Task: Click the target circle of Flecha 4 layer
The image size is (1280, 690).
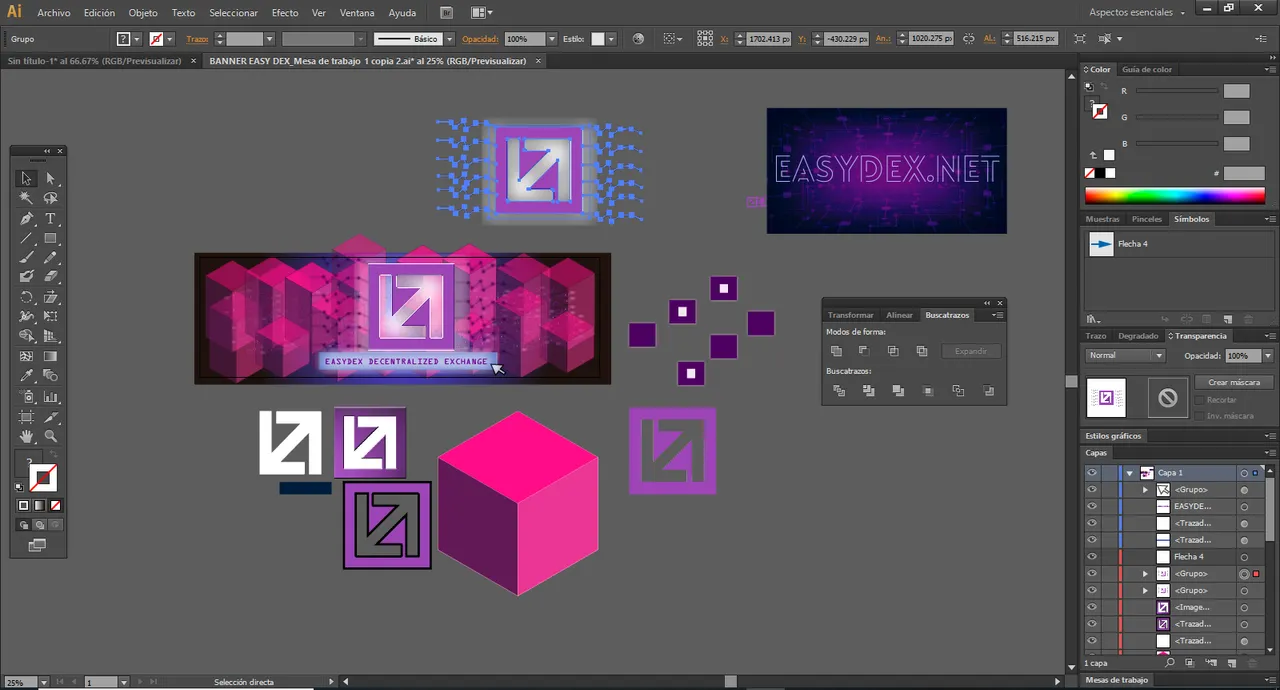Action: [x=1244, y=557]
